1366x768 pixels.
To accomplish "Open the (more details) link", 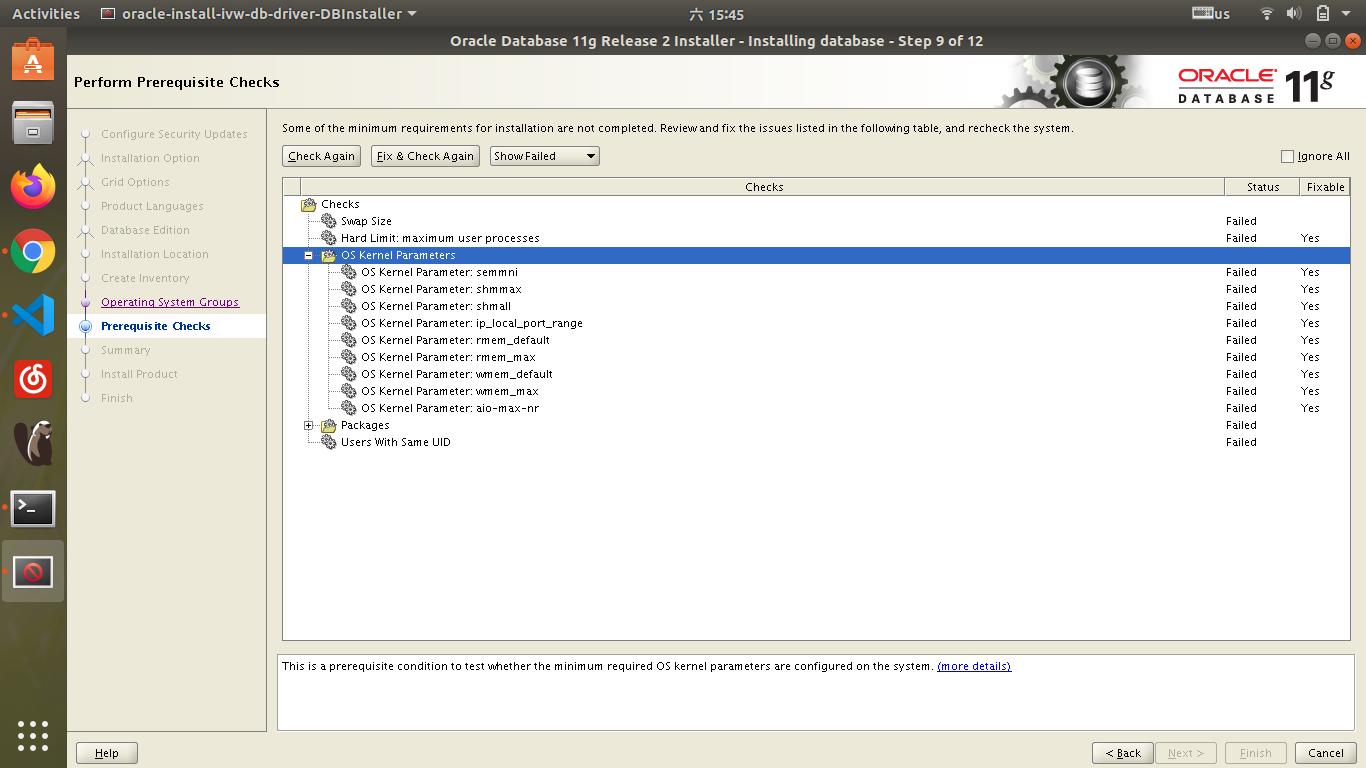I will (973, 666).
